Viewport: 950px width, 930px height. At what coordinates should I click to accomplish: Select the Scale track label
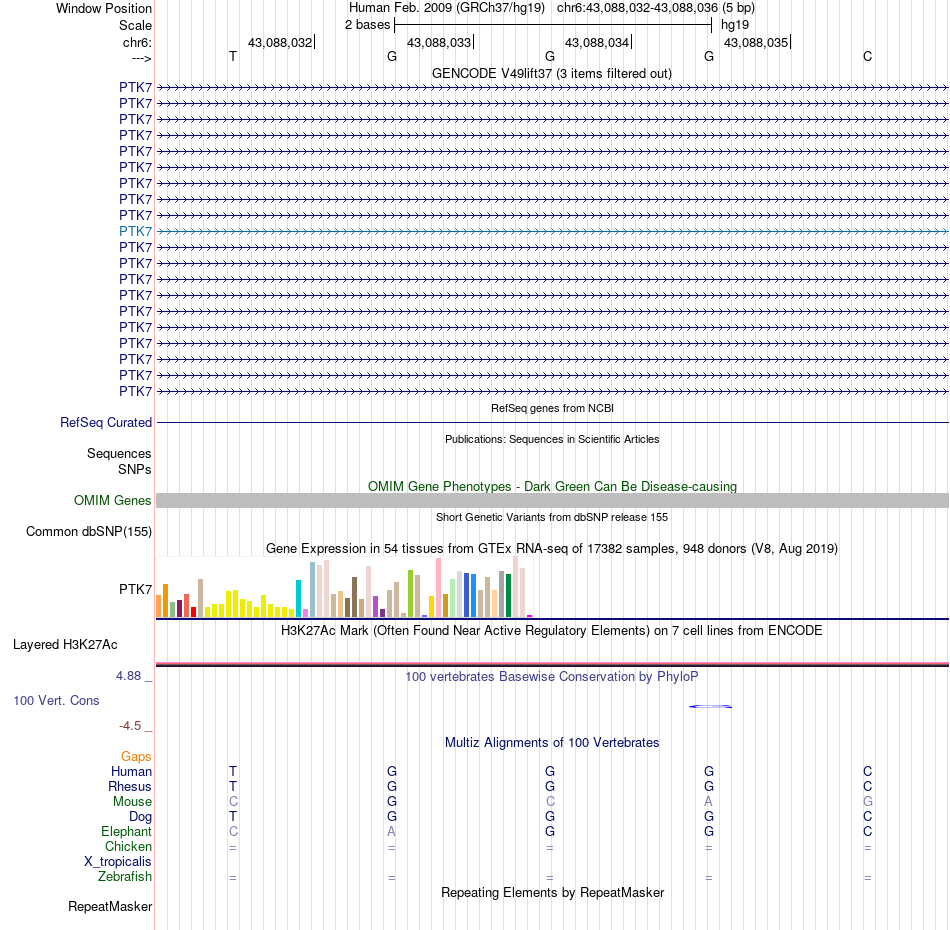[135, 25]
